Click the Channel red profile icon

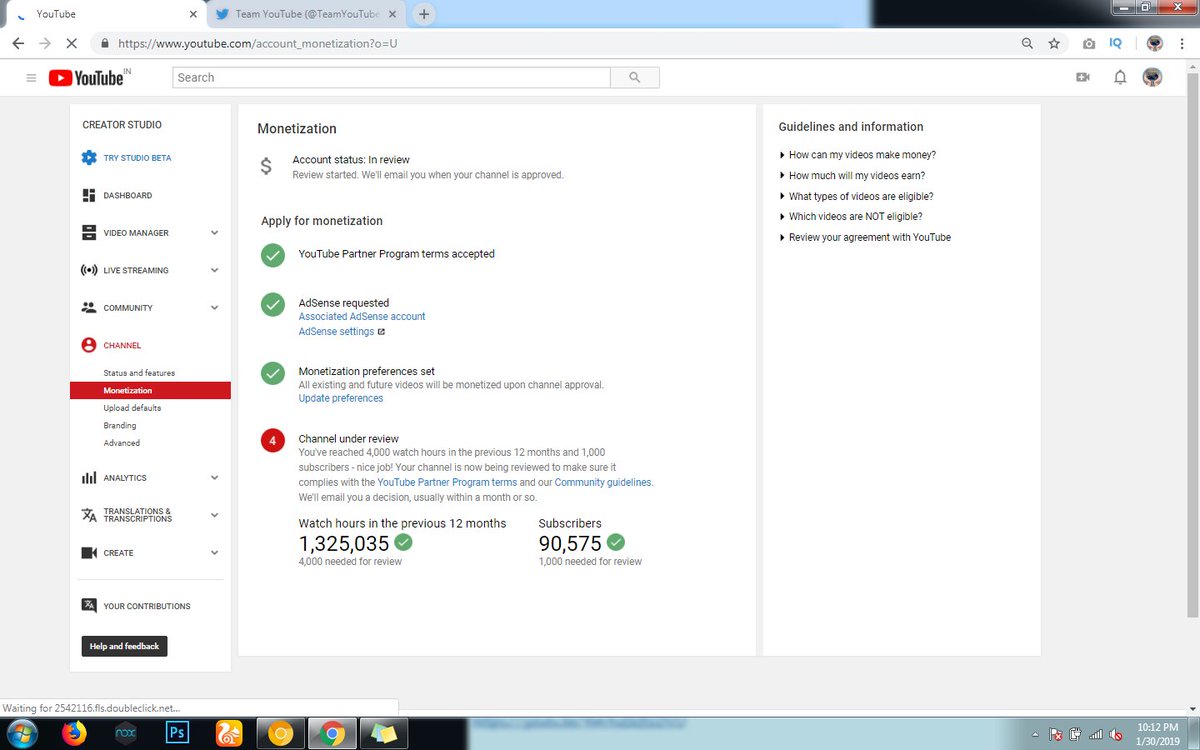pyautogui.click(x=89, y=345)
